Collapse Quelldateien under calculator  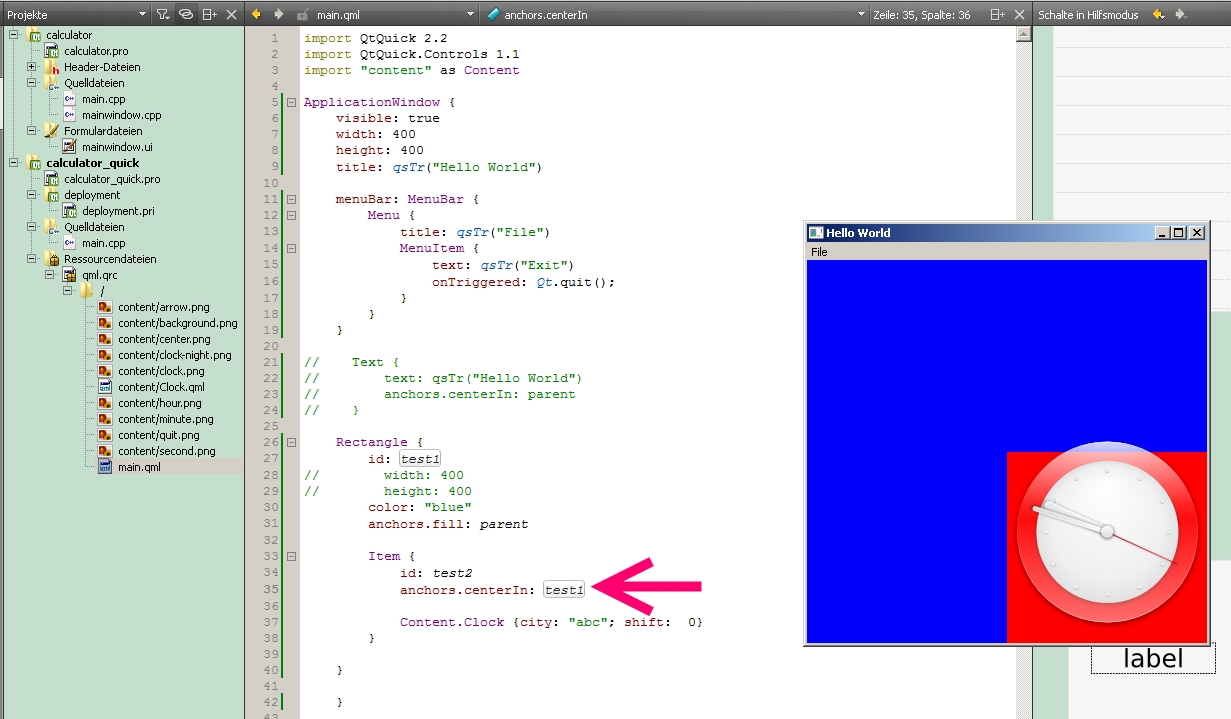[32, 83]
